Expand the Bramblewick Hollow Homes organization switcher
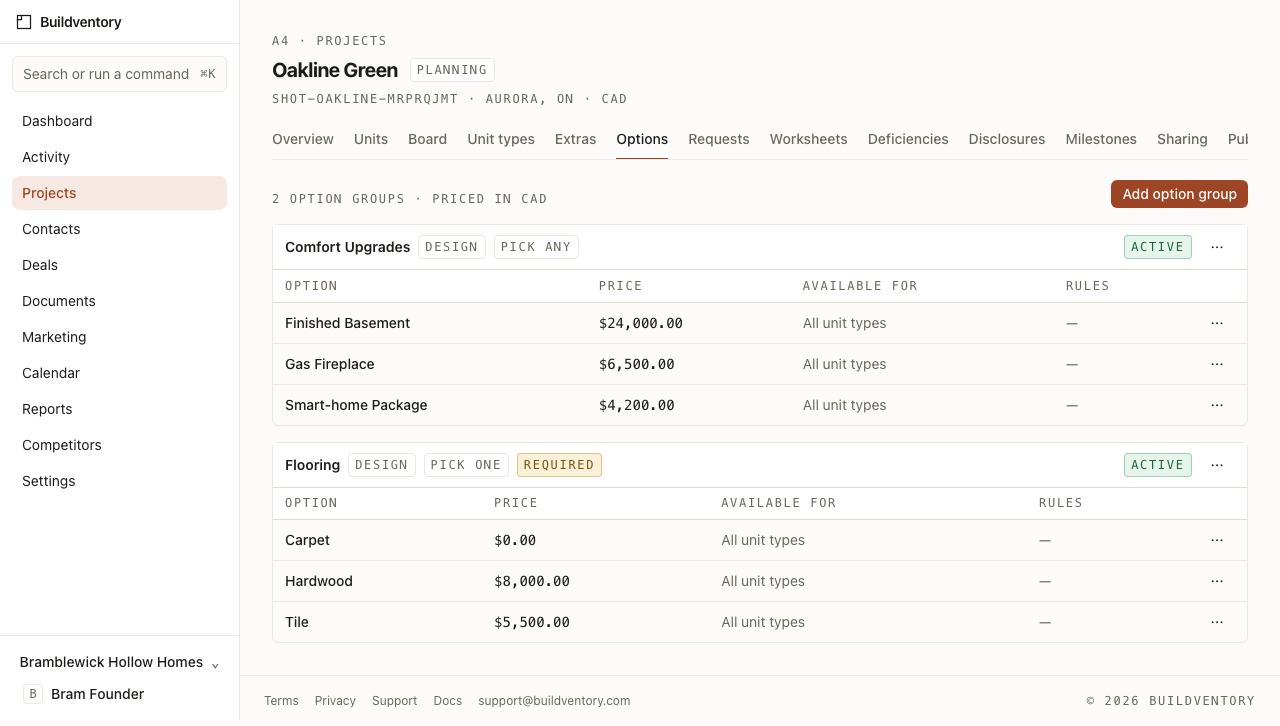The height and width of the screenshot is (726, 1280). coord(119,662)
